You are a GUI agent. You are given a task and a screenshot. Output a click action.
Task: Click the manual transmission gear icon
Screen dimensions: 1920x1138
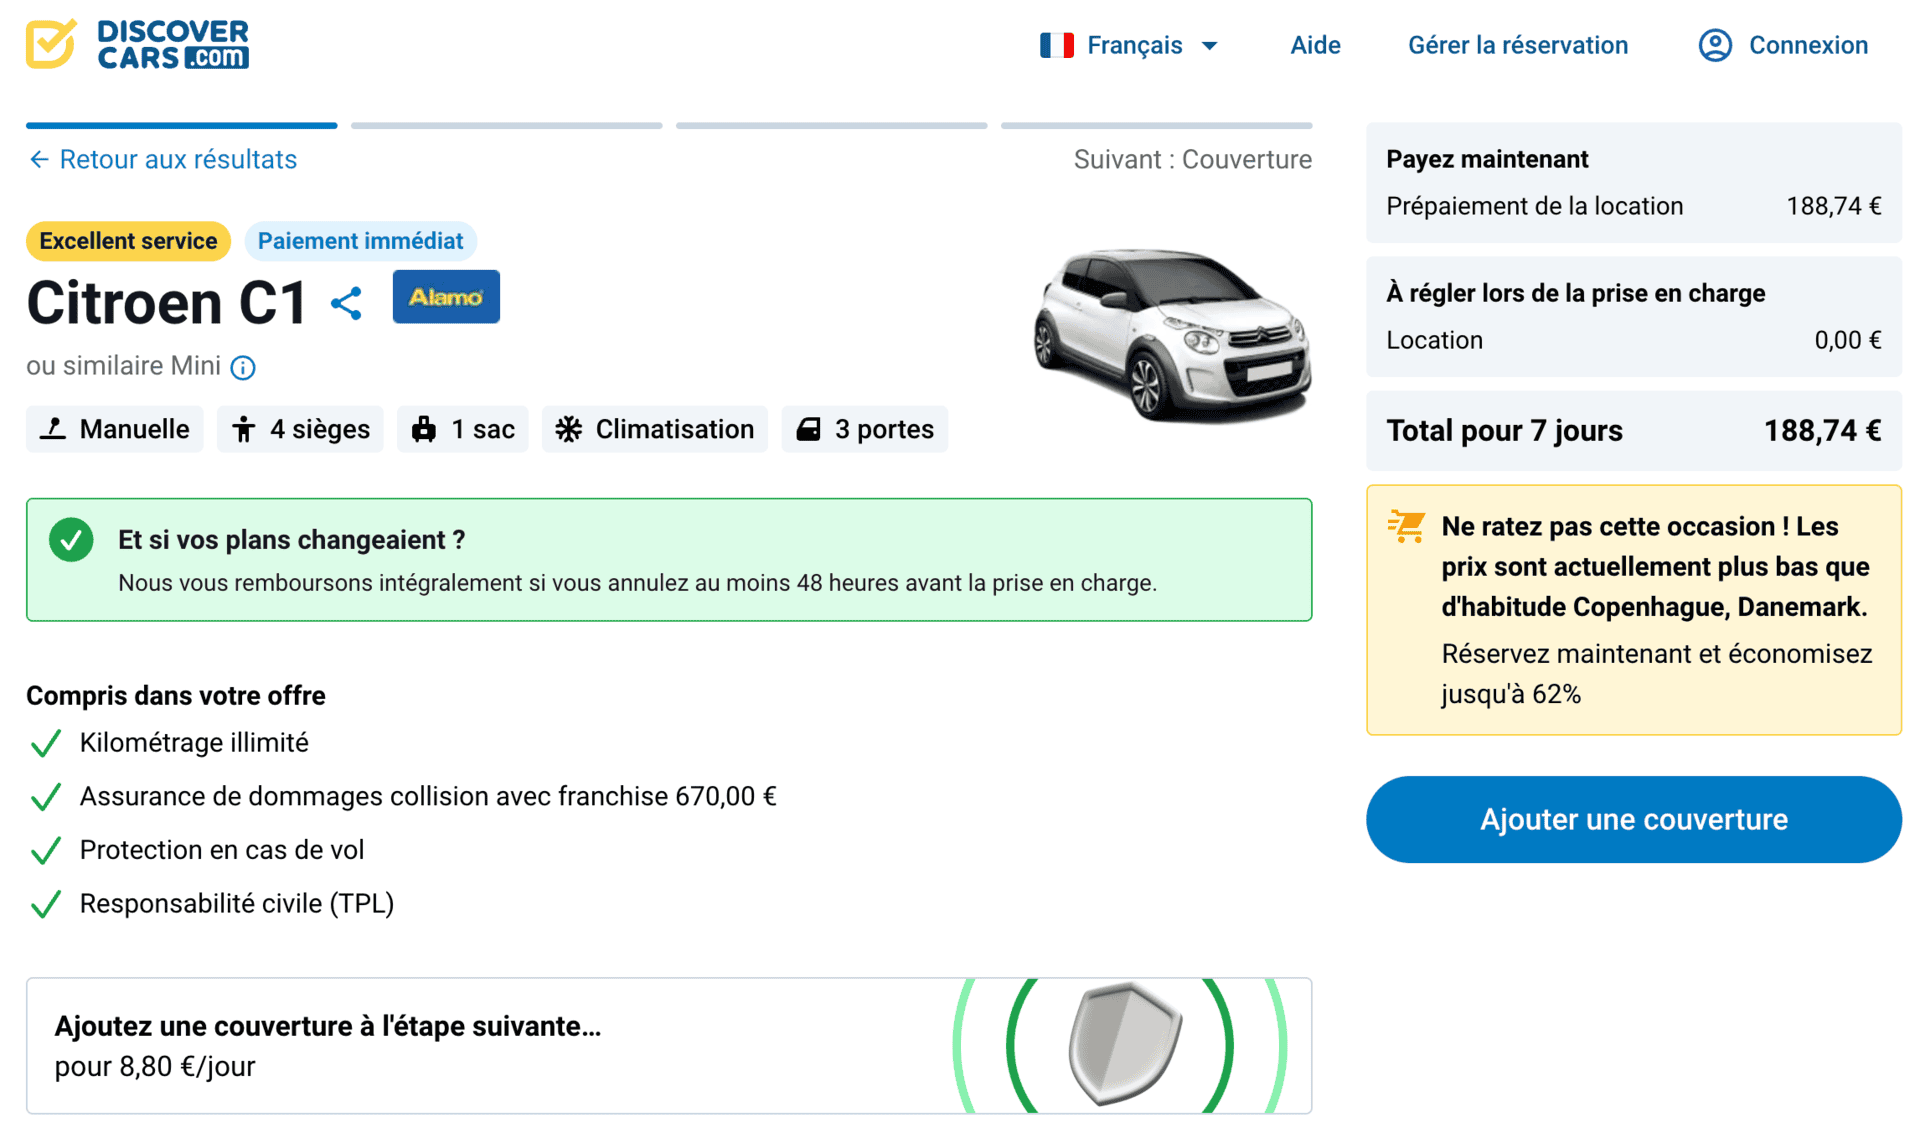coord(52,429)
